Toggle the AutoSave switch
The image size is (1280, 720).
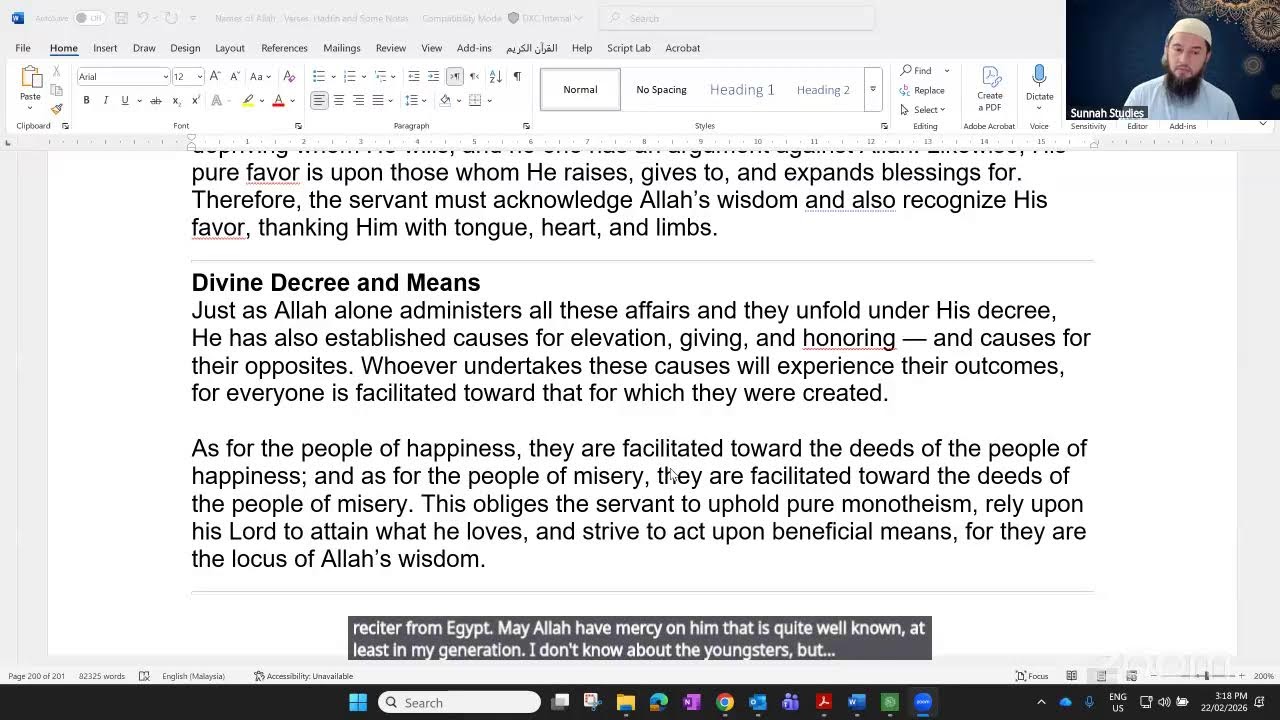88,18
